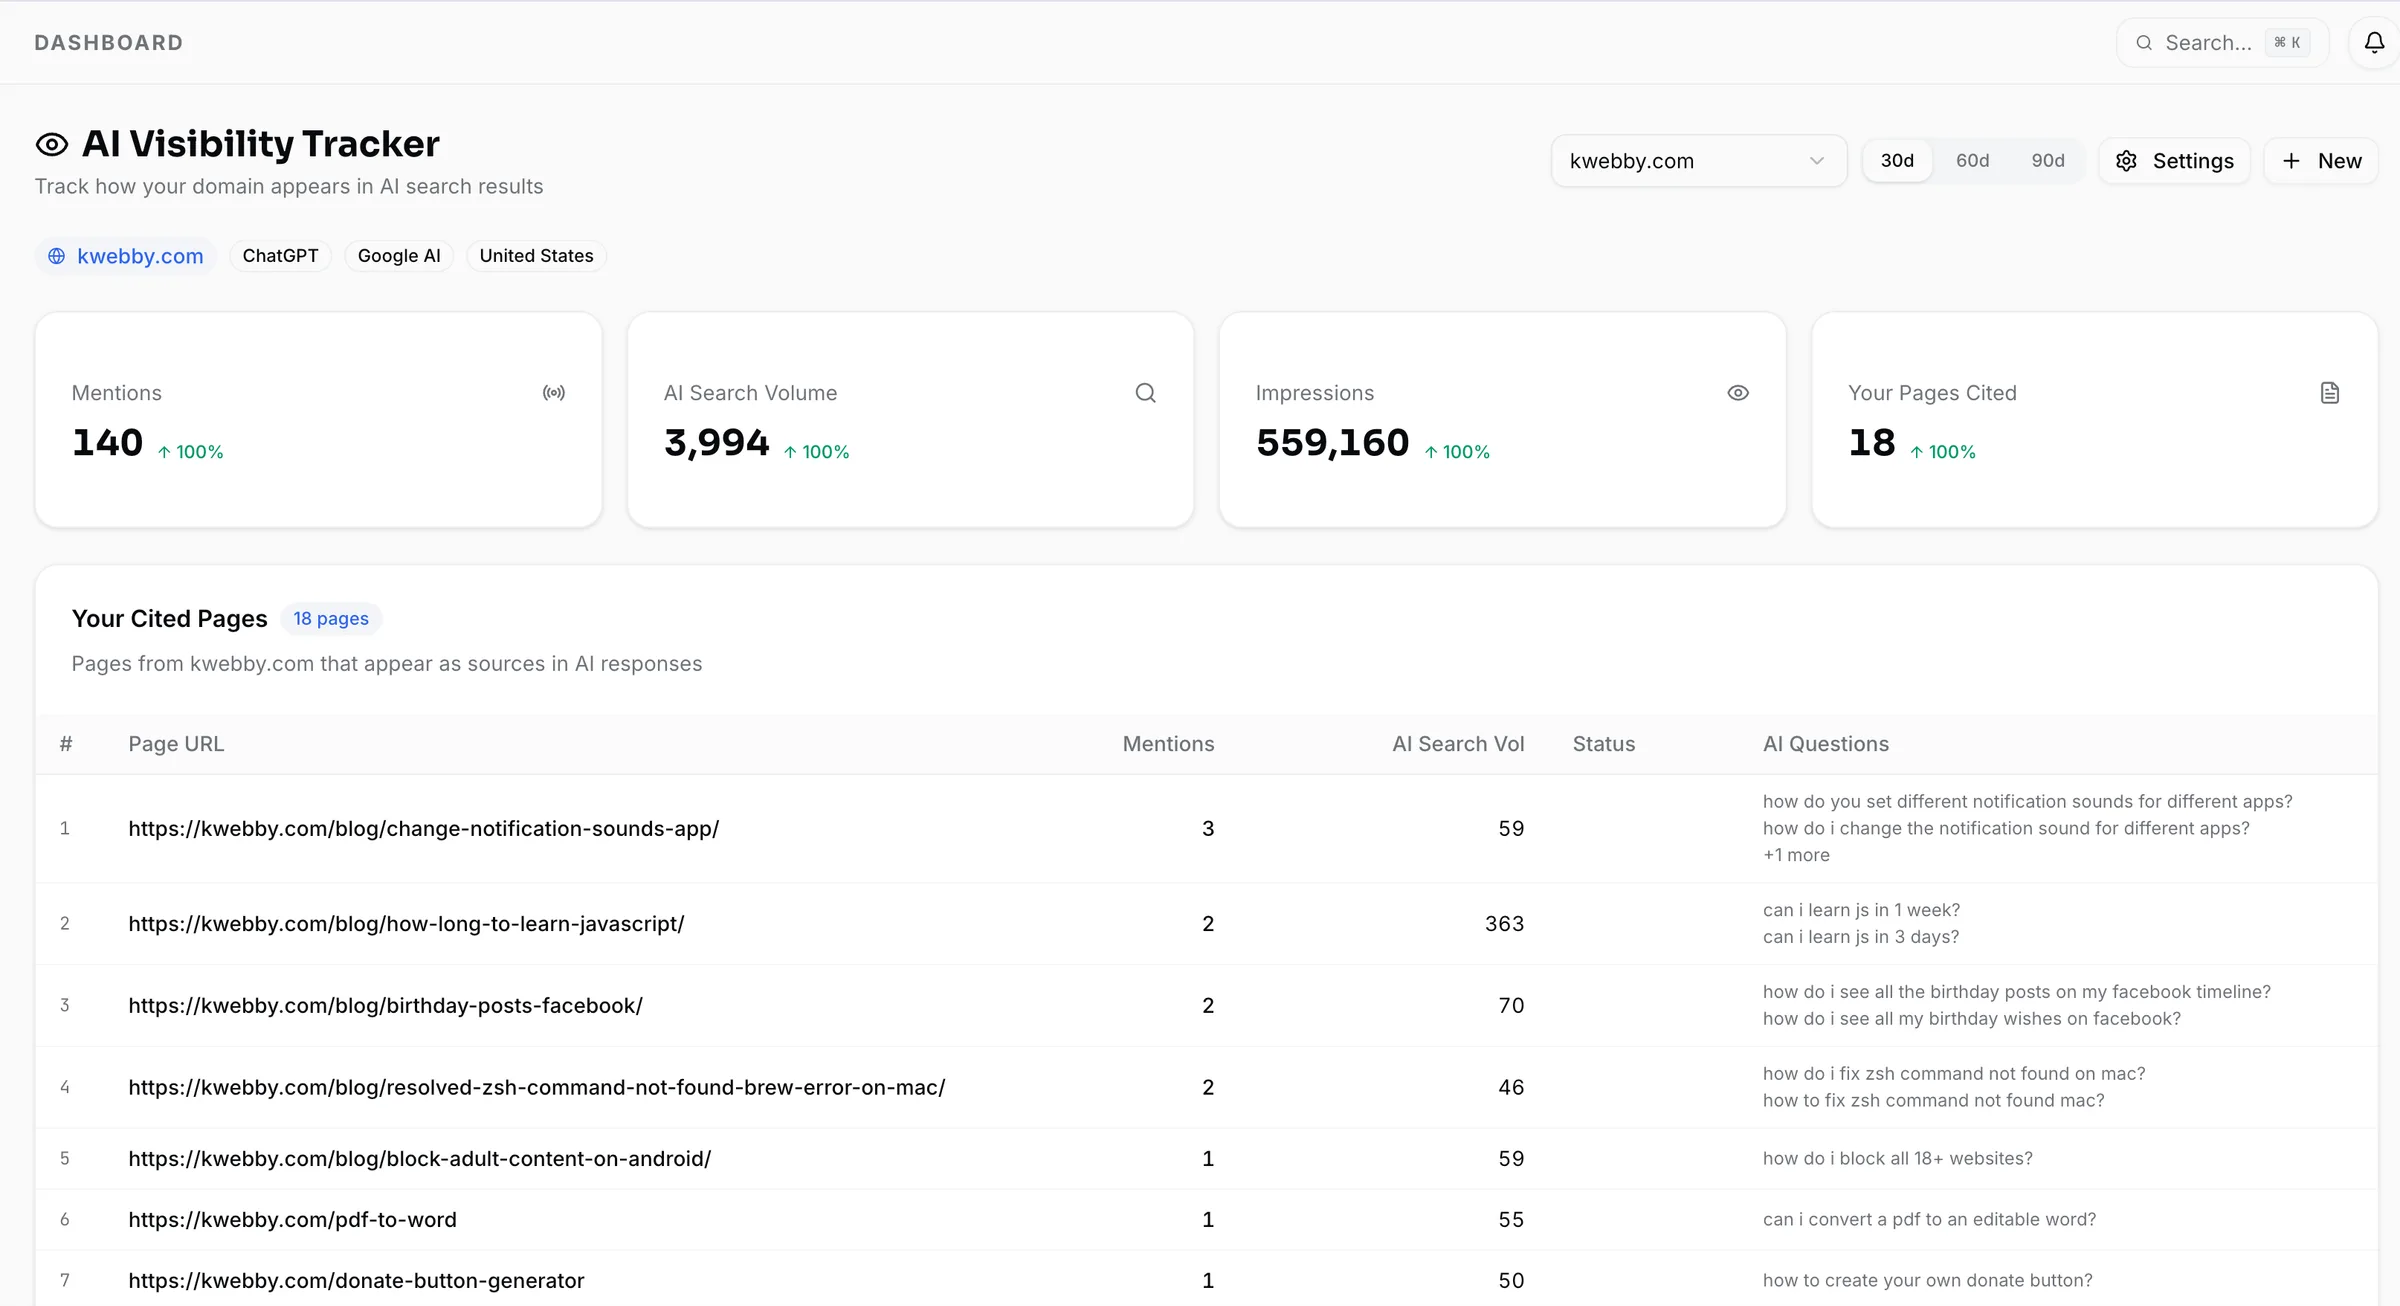Viewport: 2400px width, 1306px height.
Task: Open the kwebby.com domain dropdown
Action: [1697, 161]
